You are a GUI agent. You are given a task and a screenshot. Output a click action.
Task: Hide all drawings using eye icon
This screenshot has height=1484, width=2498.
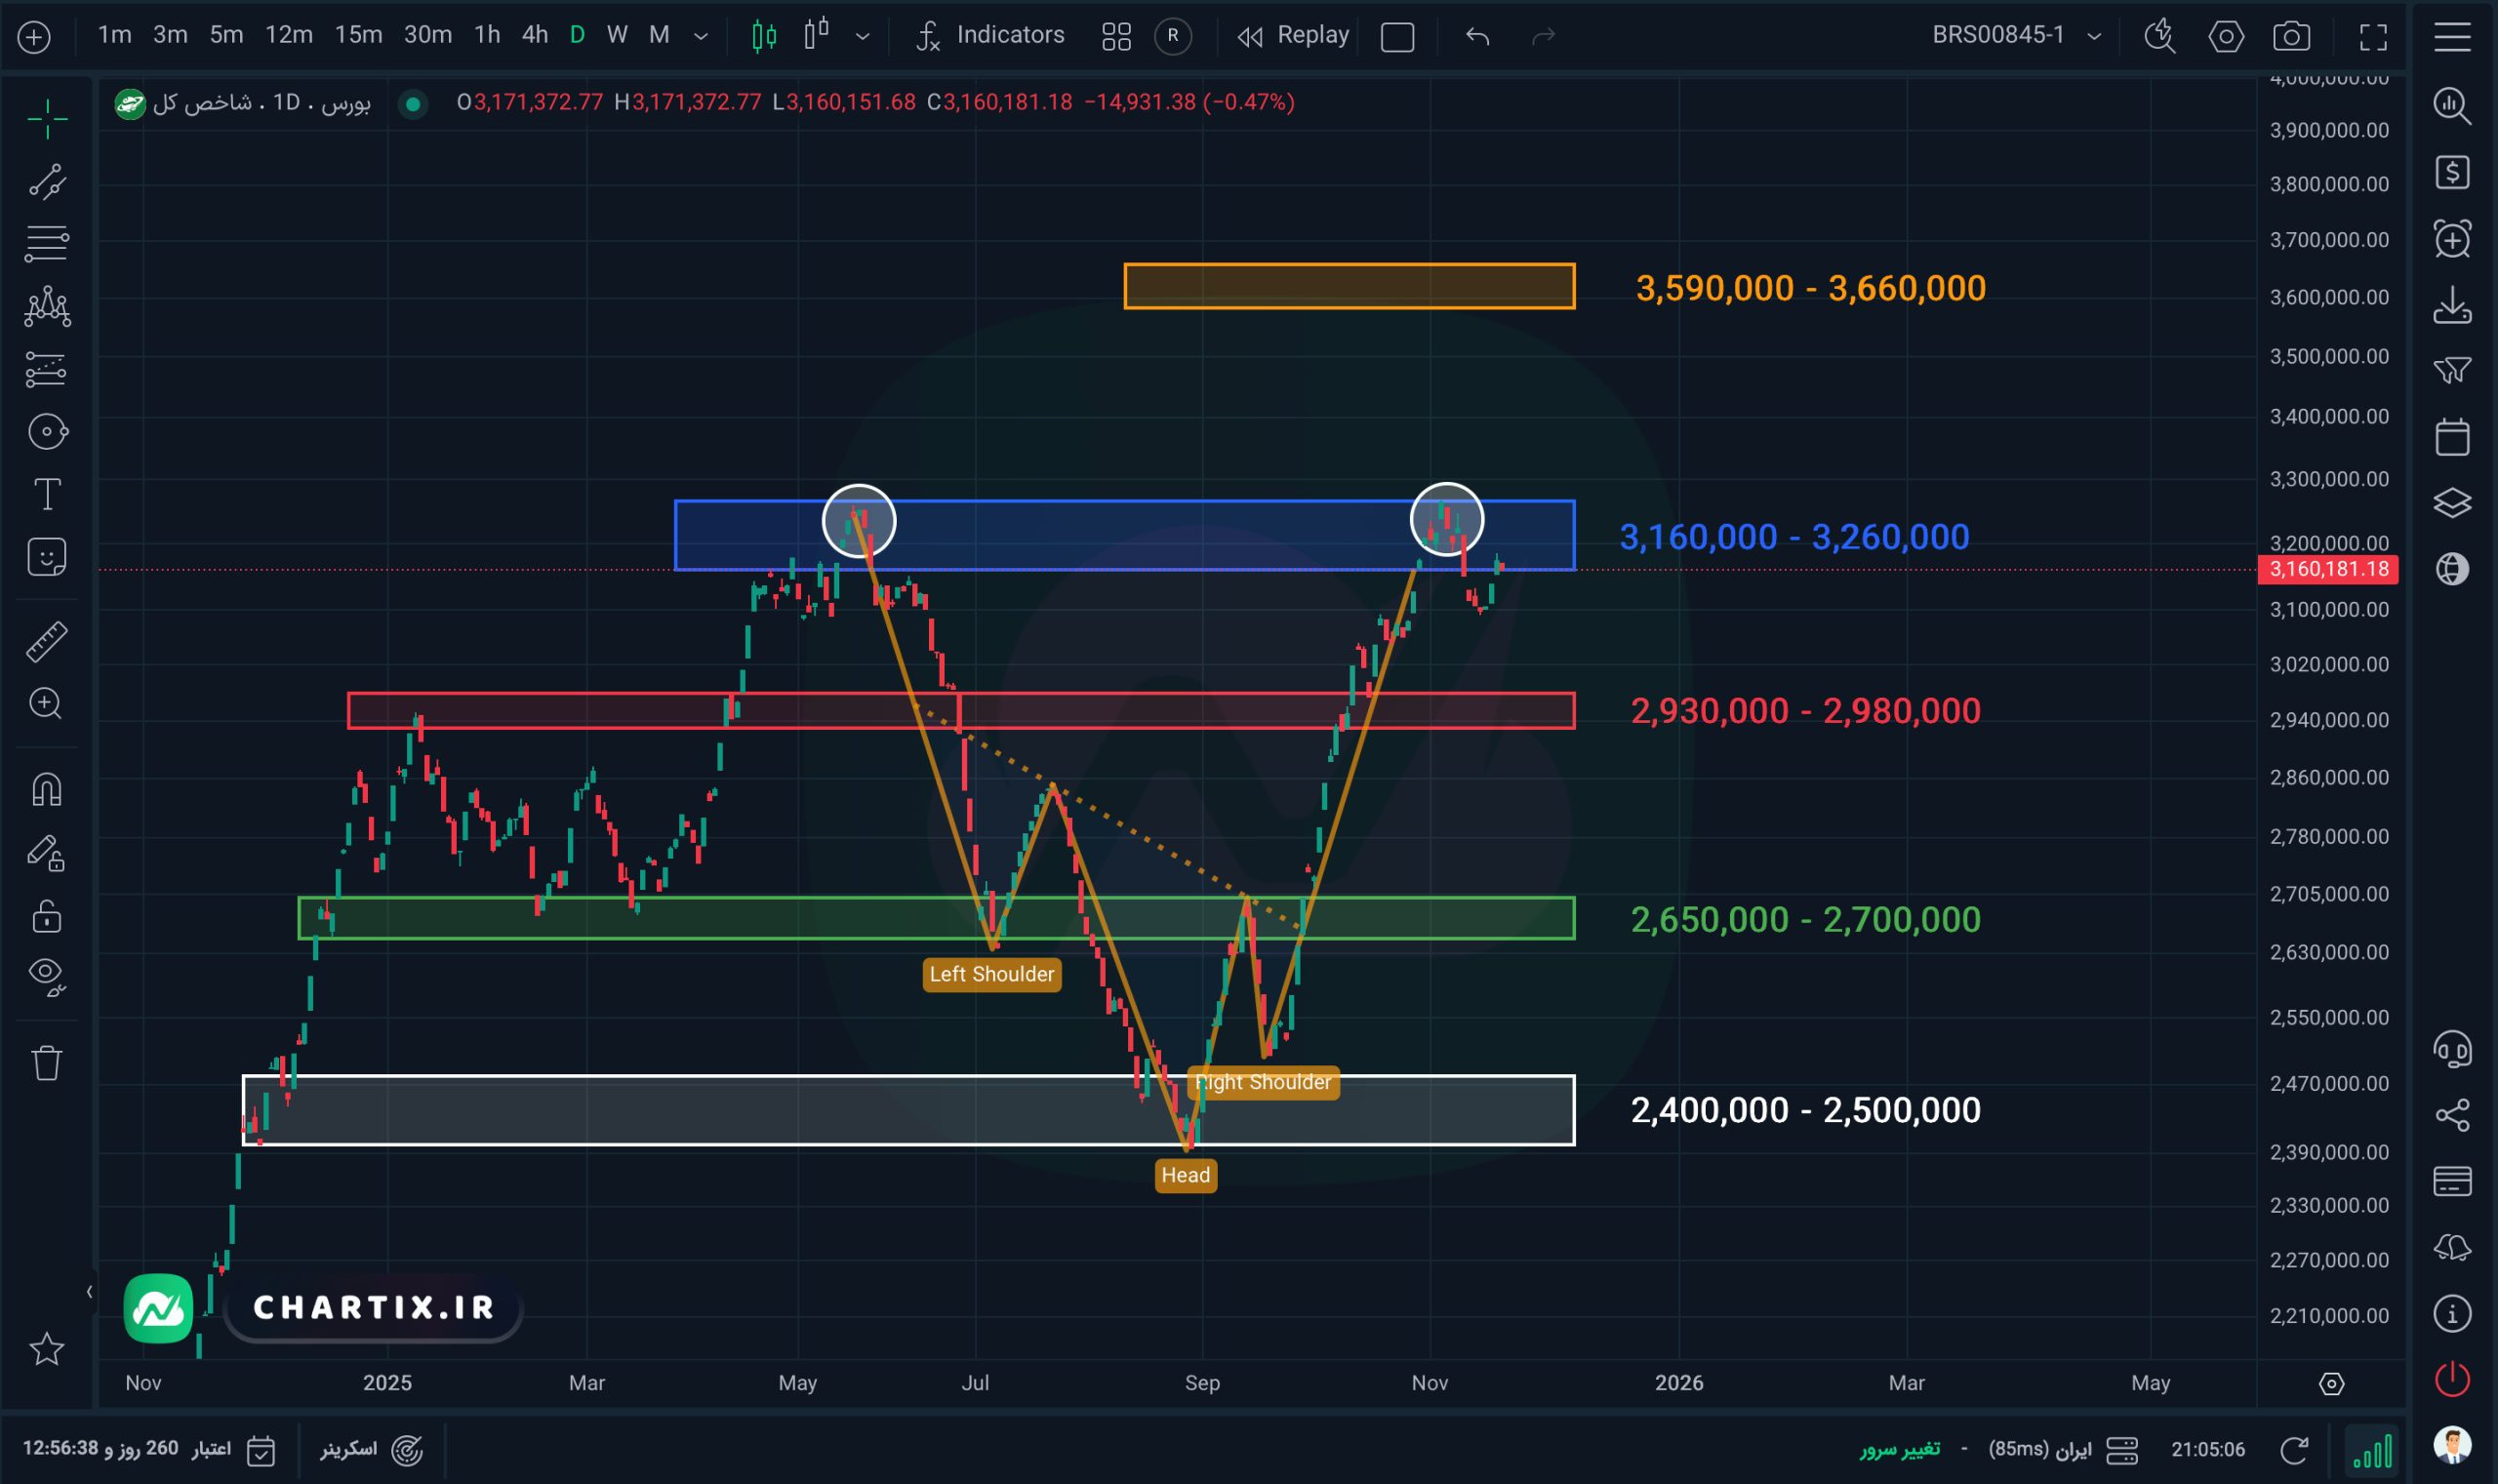(46, 975)
